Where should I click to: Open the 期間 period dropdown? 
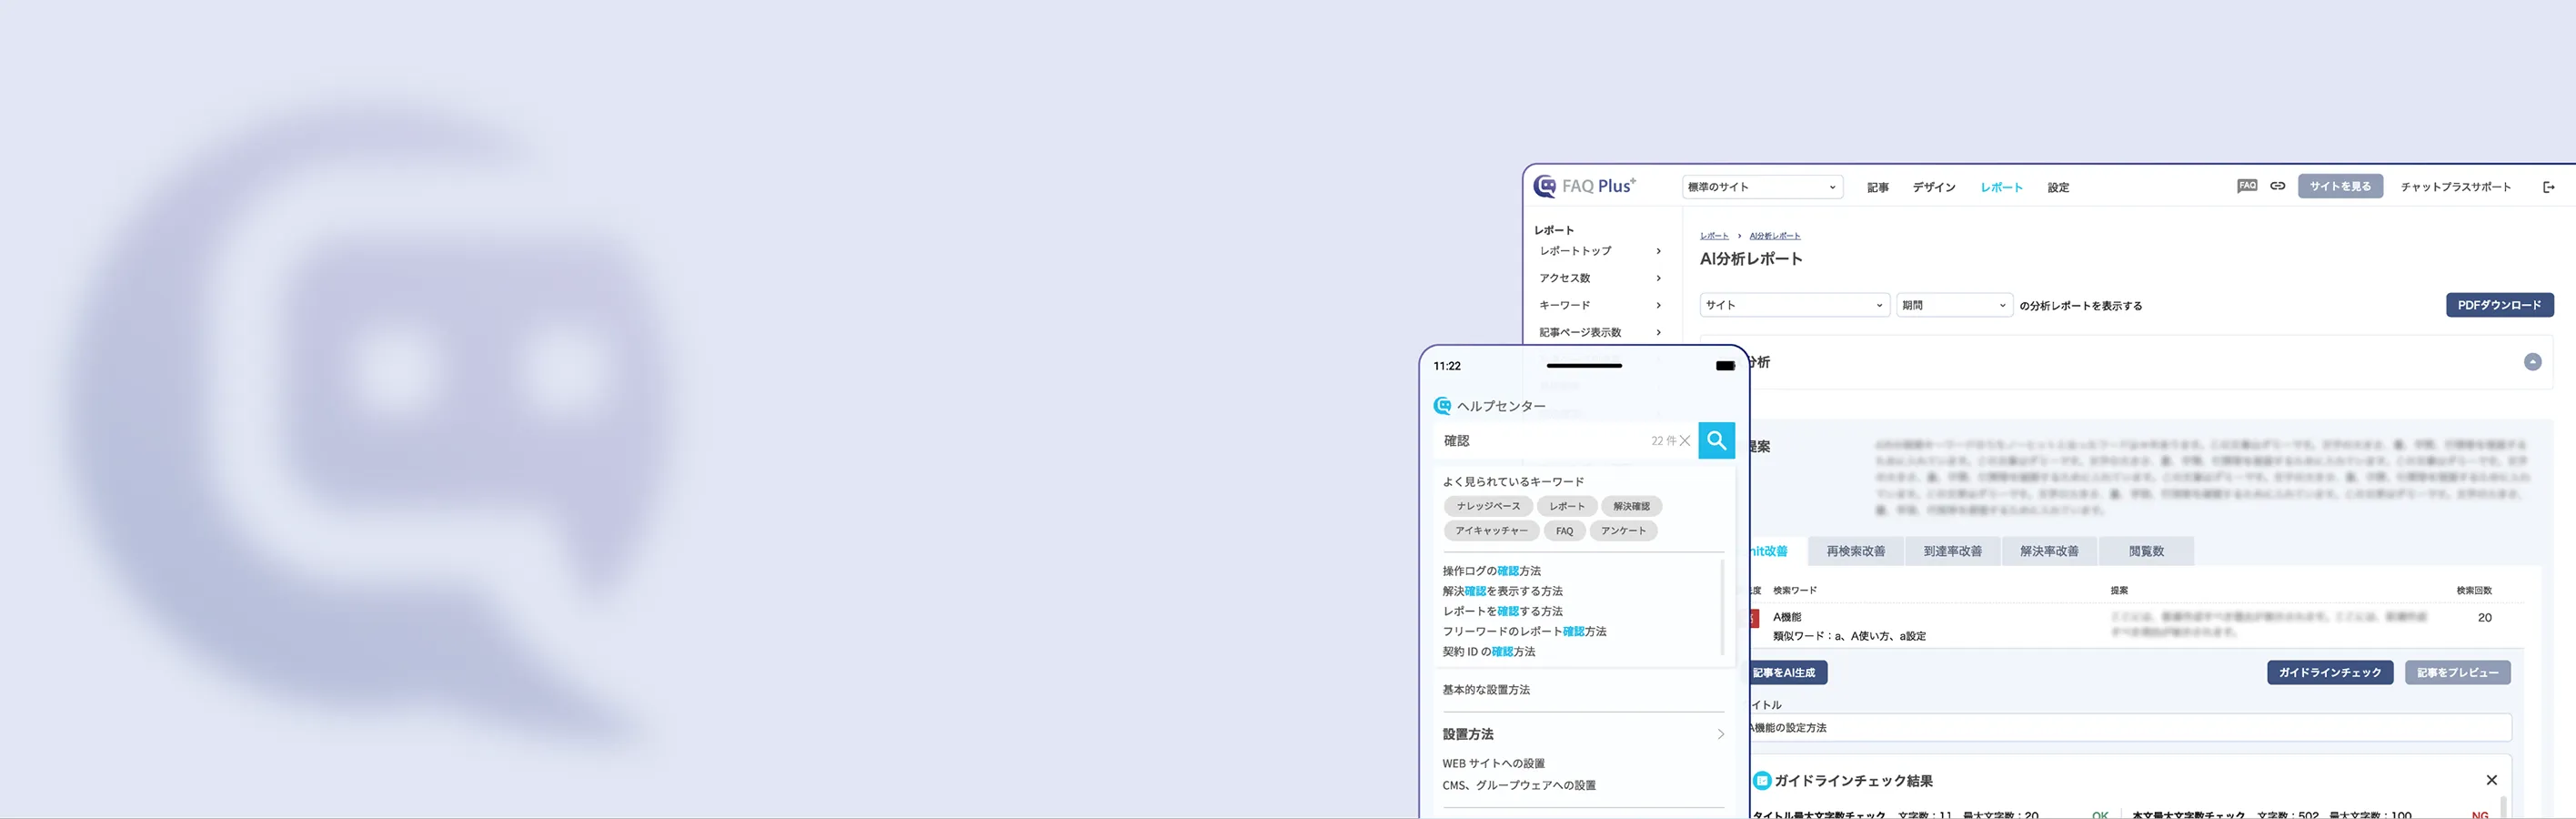(1953, 305)
